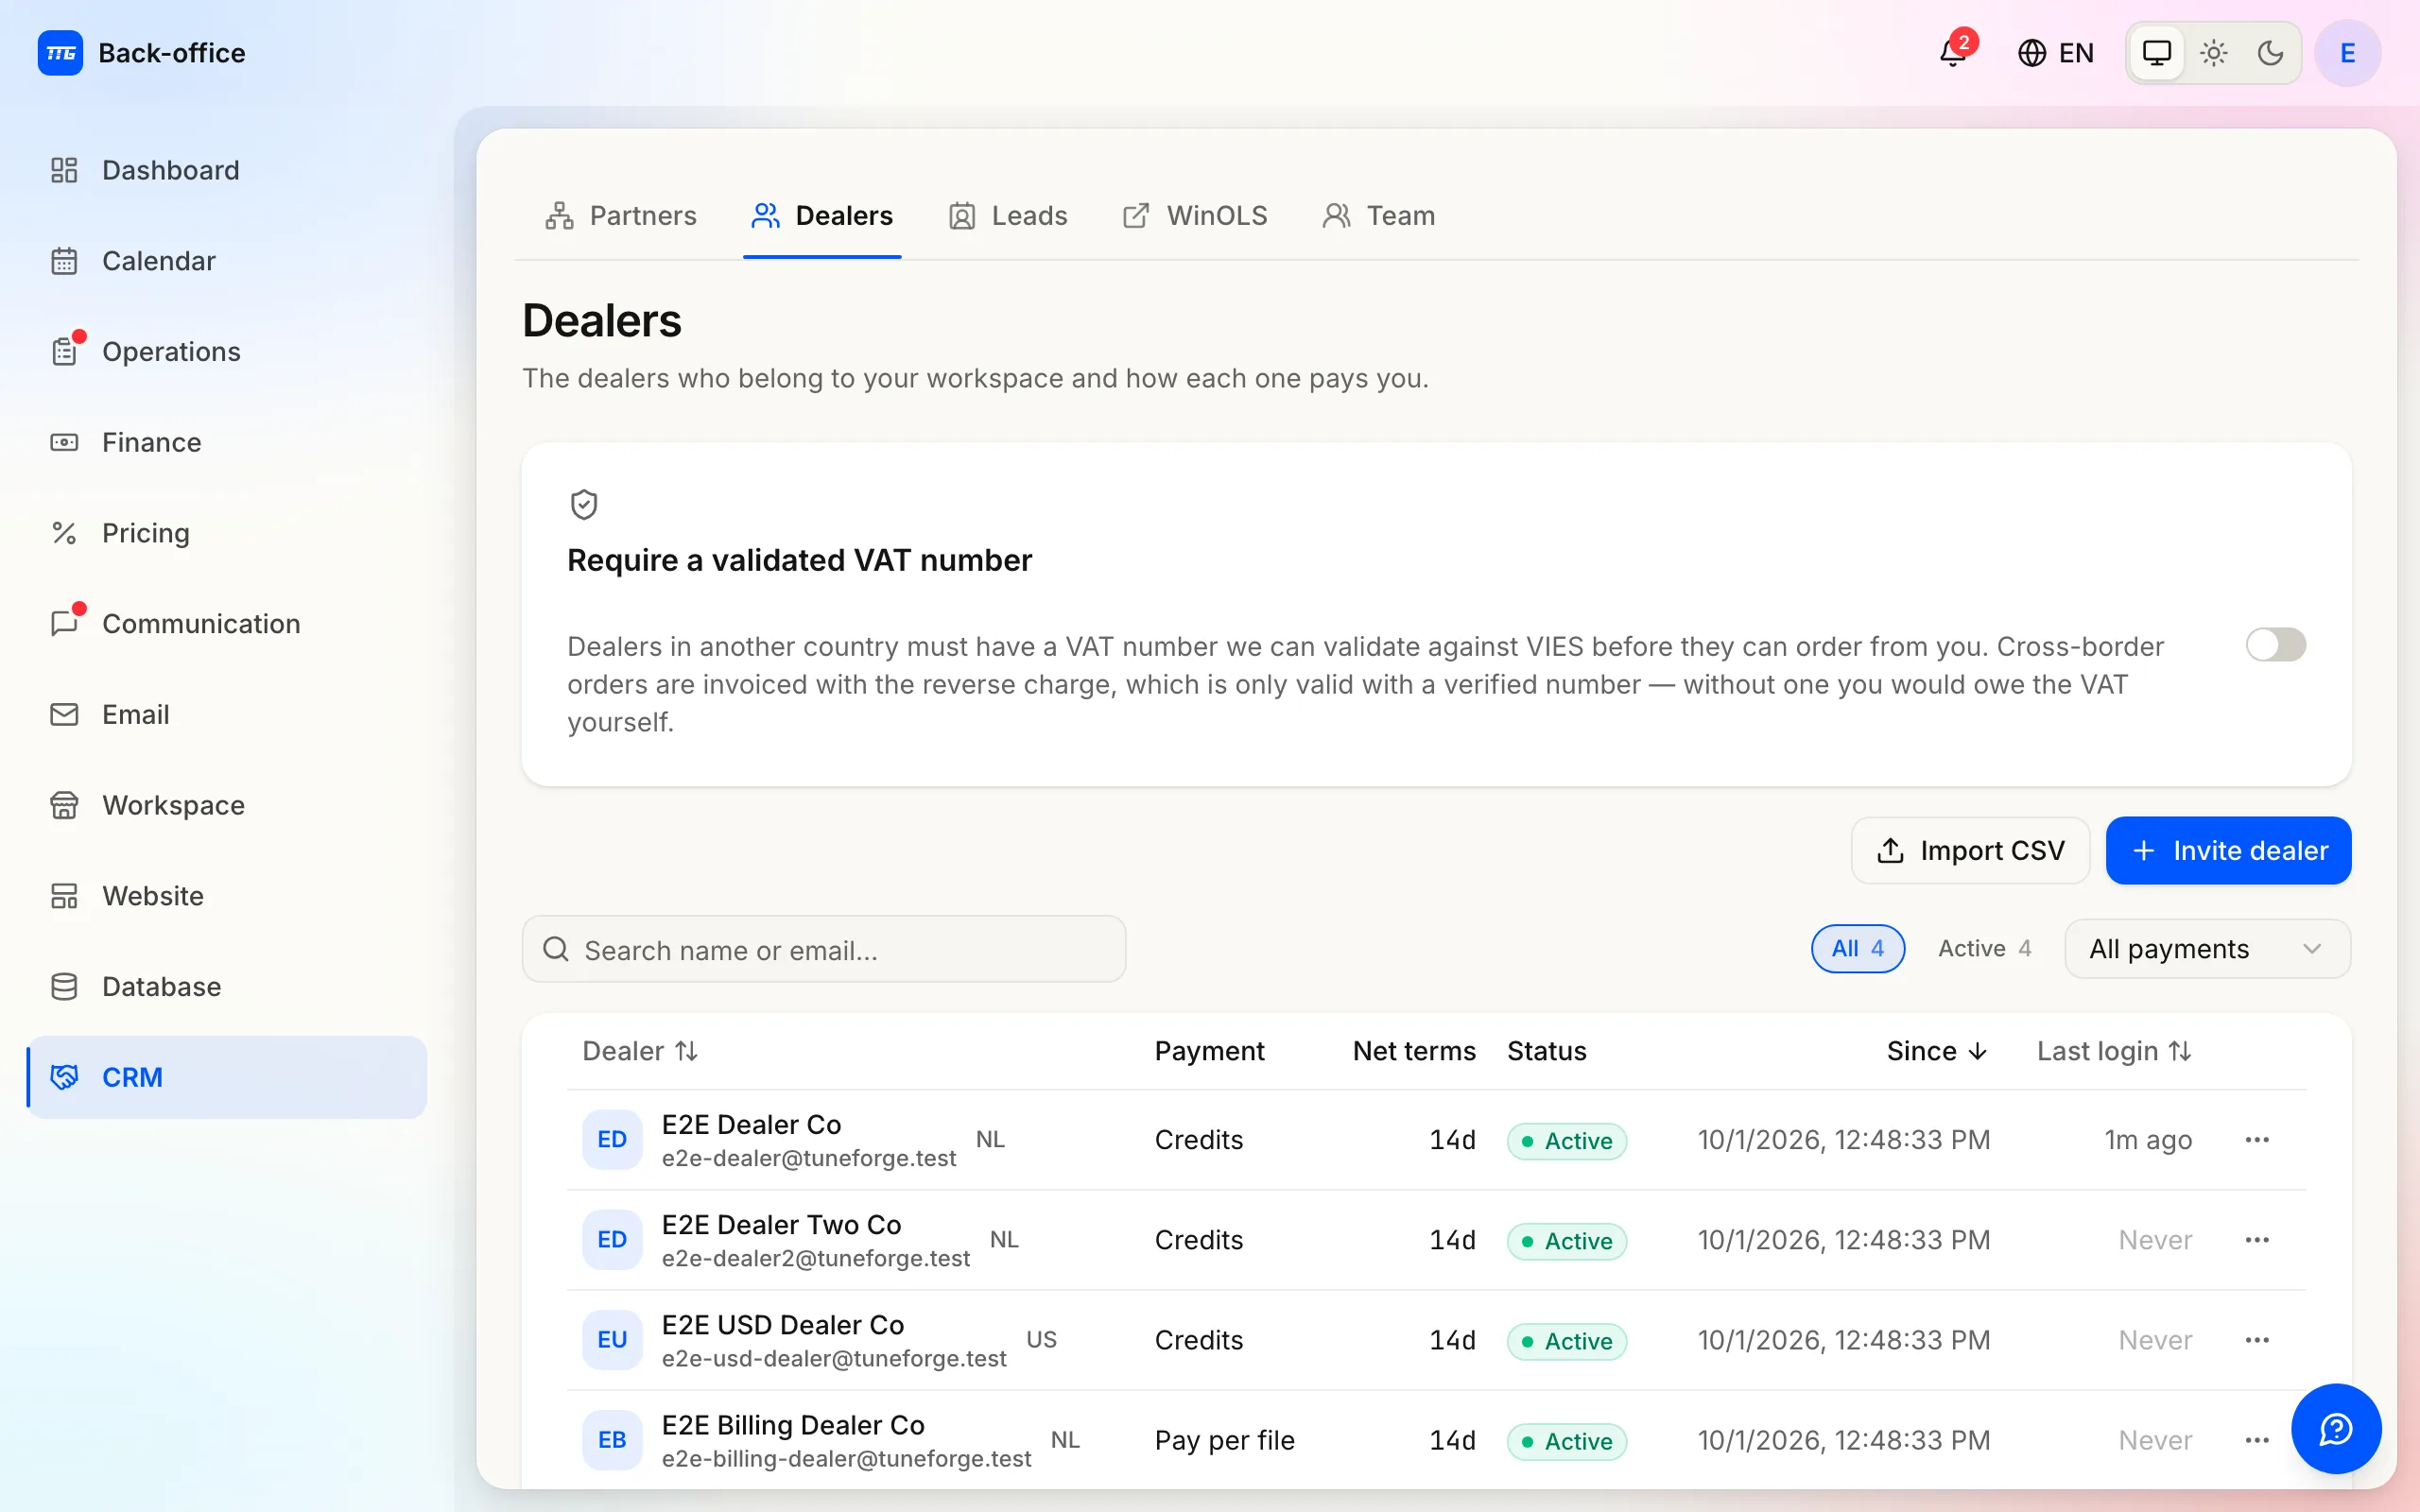This screenshot has height=1512, width=2420.
Task: Open Communication in sidebar
Action: [x=227, y=624]
